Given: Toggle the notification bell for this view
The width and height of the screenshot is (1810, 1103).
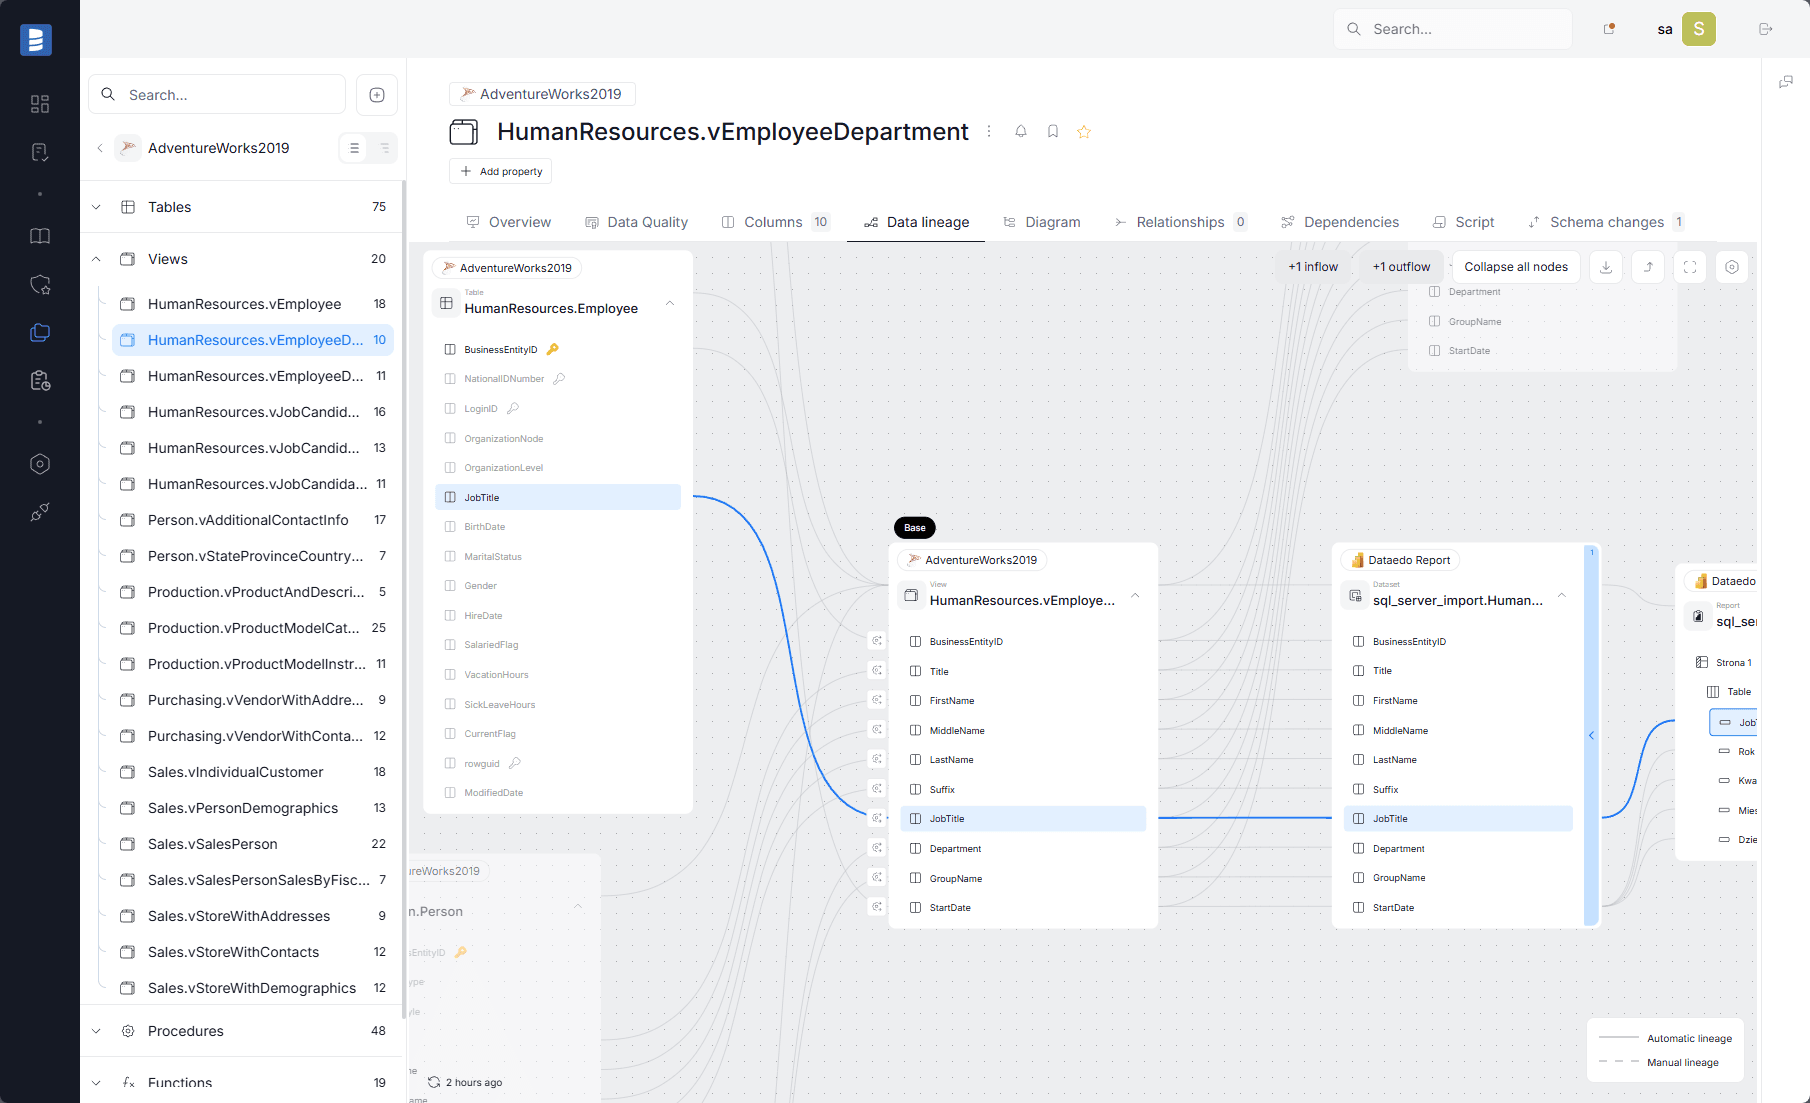Looking at the screenshot, I should point(1021,131).
